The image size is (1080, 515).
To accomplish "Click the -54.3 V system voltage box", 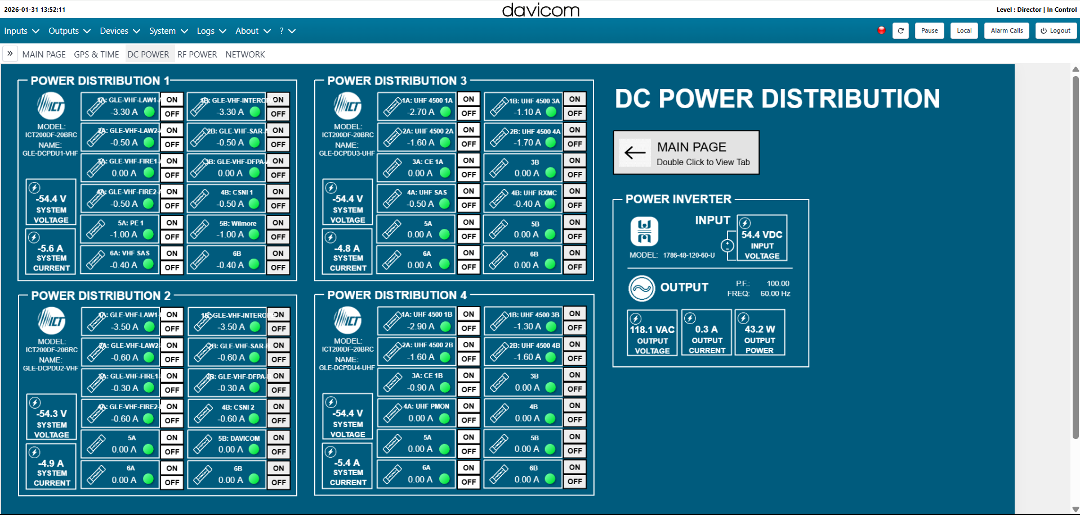I will point(52,417).
